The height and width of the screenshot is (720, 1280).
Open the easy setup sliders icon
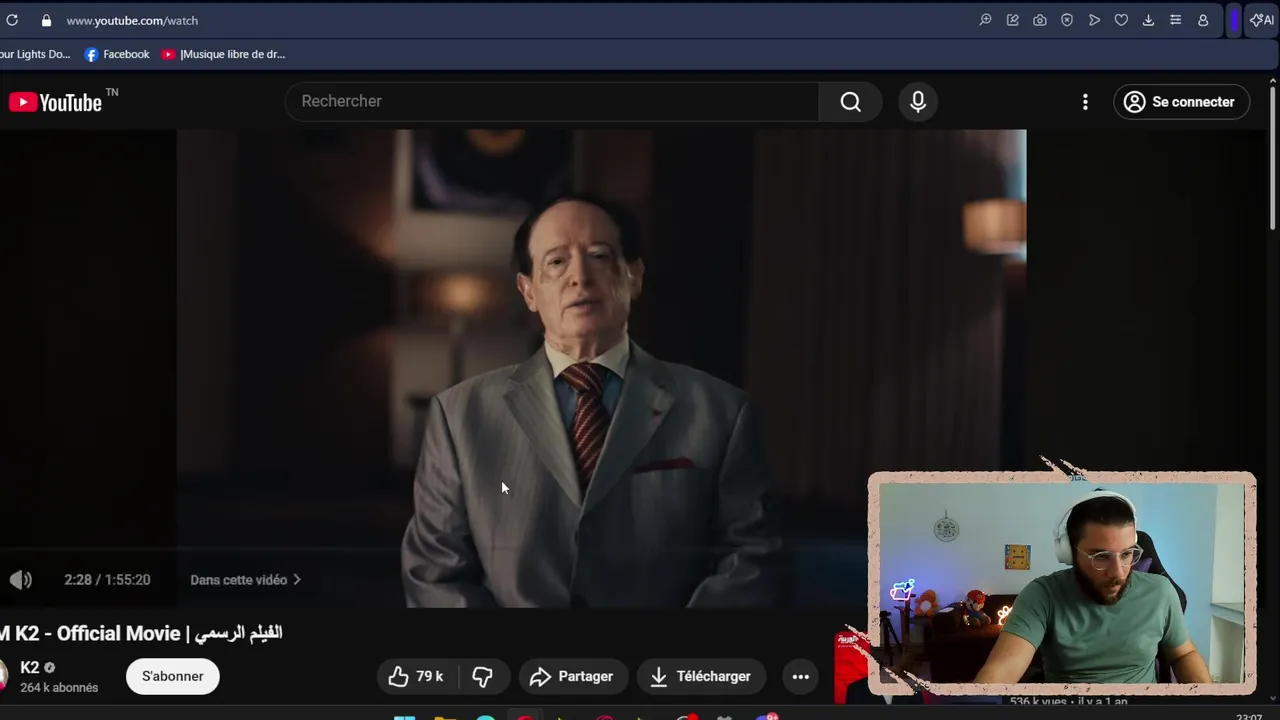click(x=1175, y=20)
